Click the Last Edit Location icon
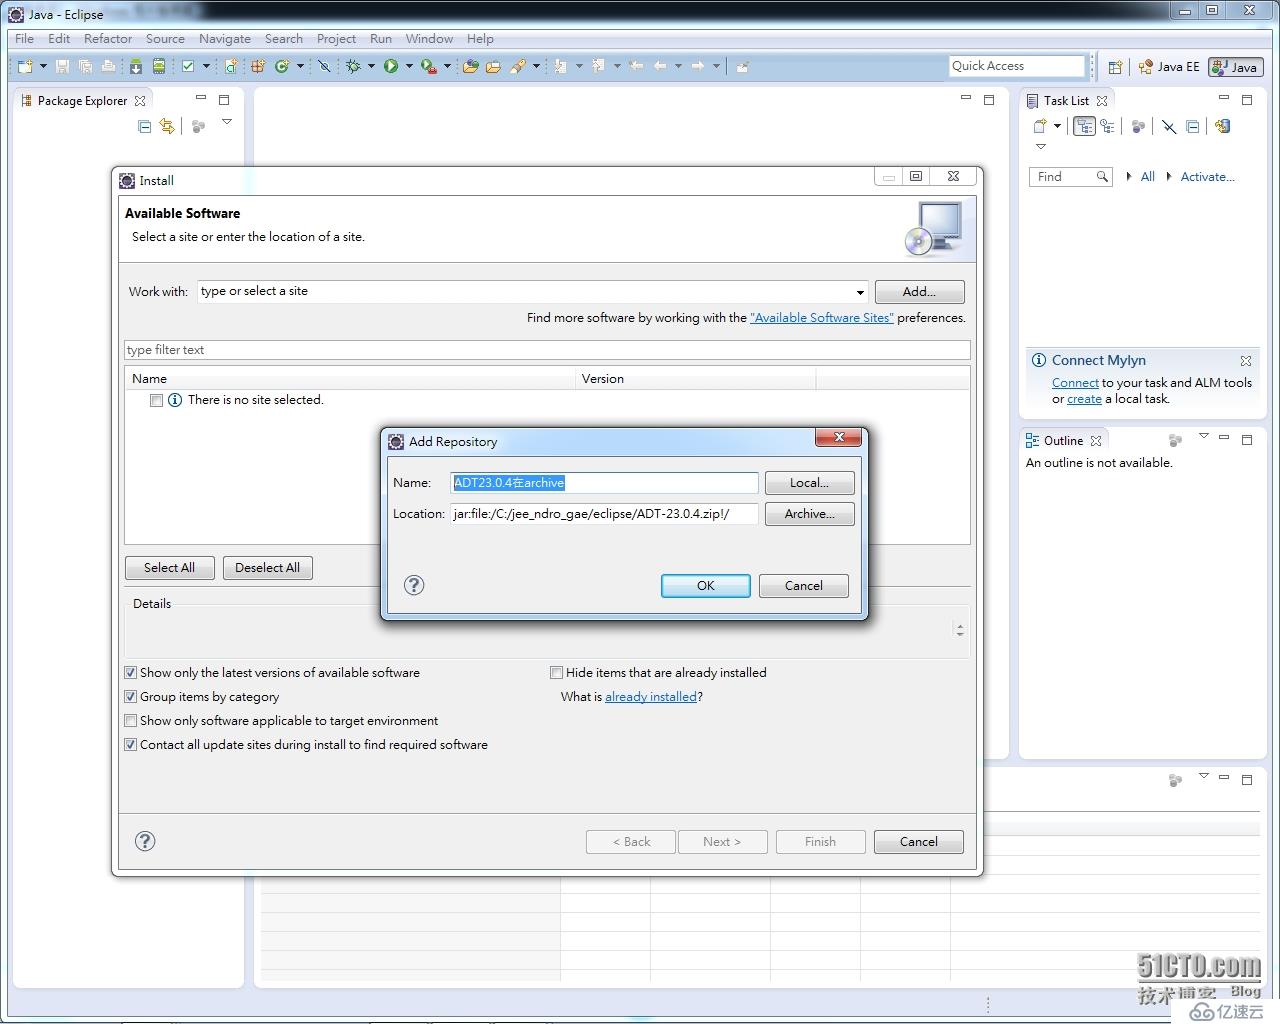Viewport: 1280px width, 1024px height. tap(636, 66)
